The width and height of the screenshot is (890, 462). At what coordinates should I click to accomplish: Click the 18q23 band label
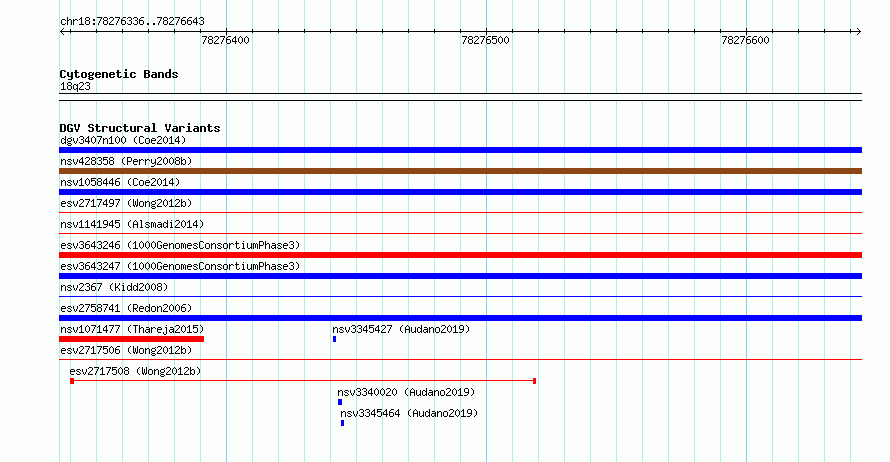75,86
